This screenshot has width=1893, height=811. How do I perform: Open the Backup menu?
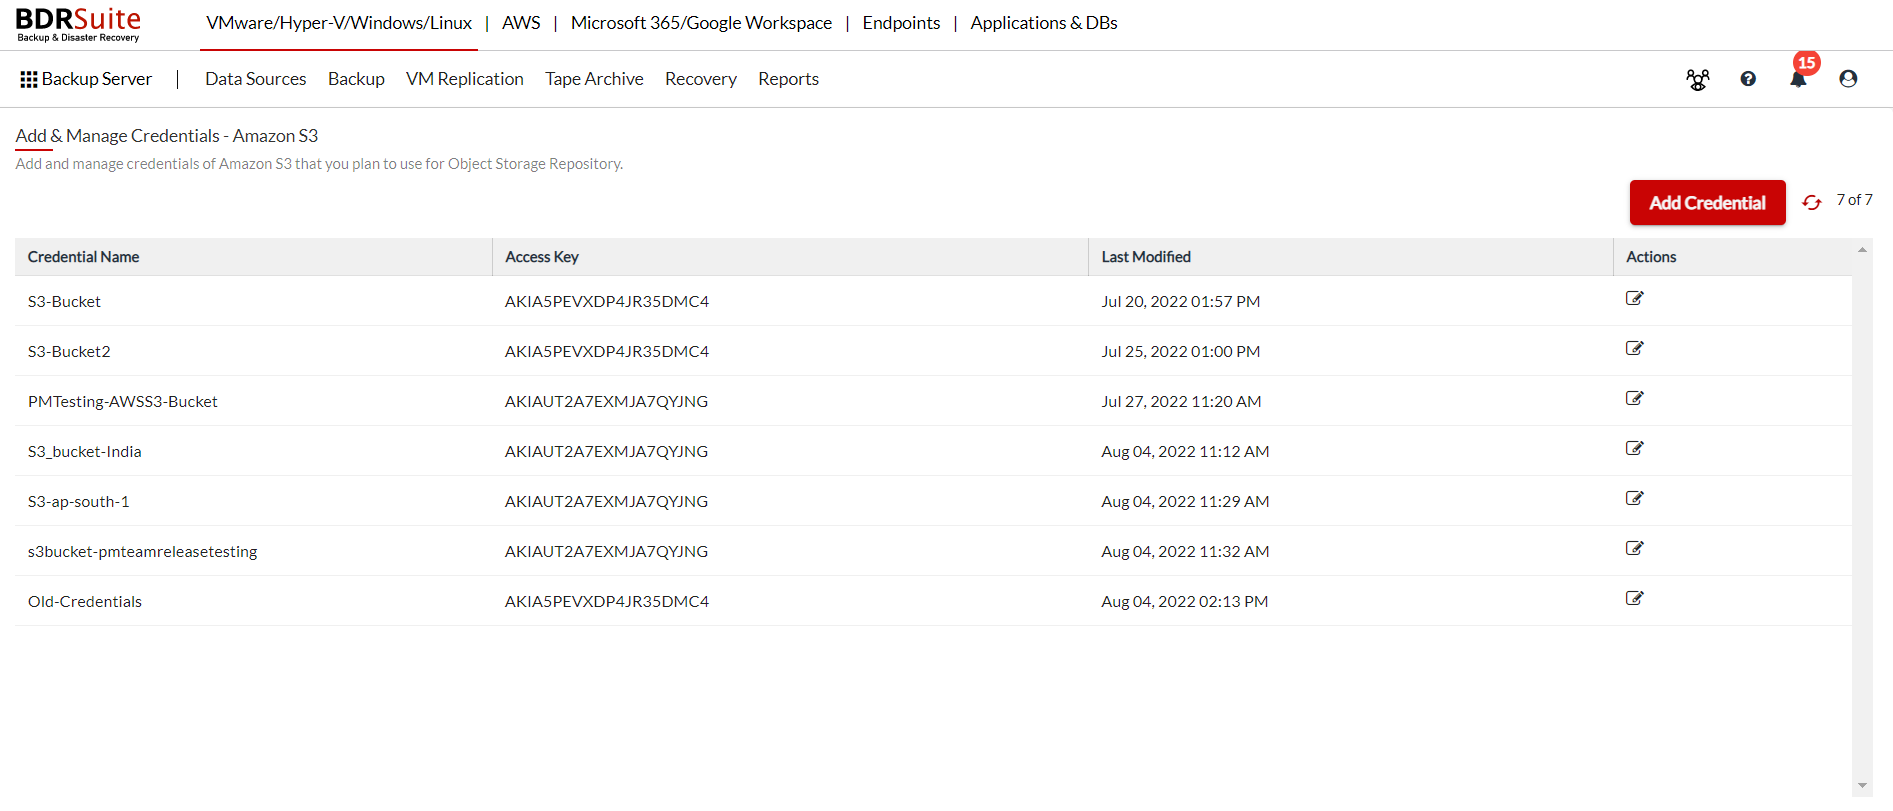tap(356, 79)
